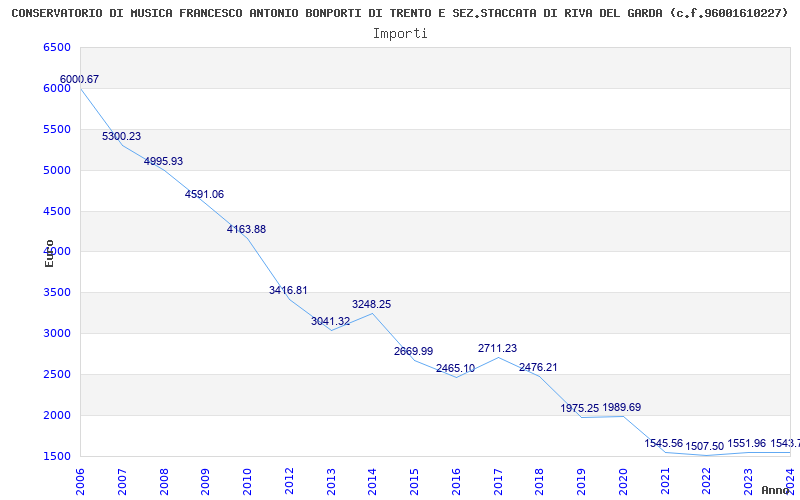Click the Anno x-axis label
Screen dimensions: 800x500
(776, 490)
